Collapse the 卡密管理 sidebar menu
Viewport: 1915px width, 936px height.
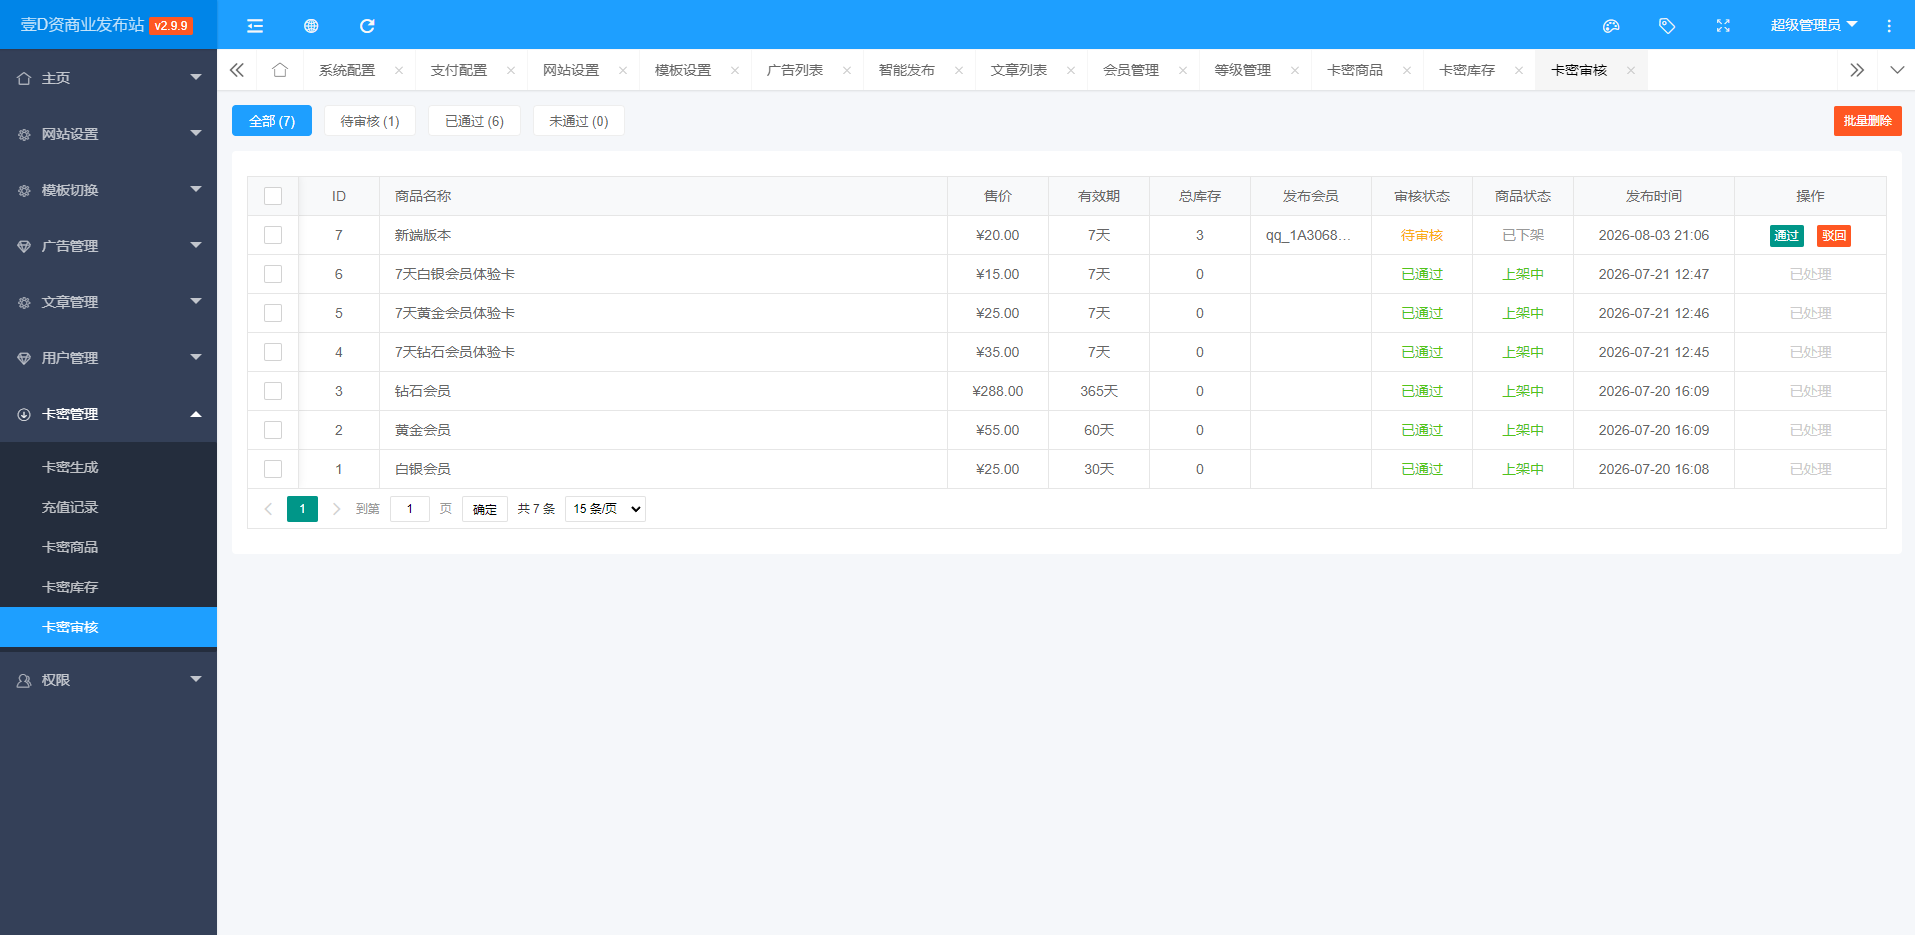(108, 414)
